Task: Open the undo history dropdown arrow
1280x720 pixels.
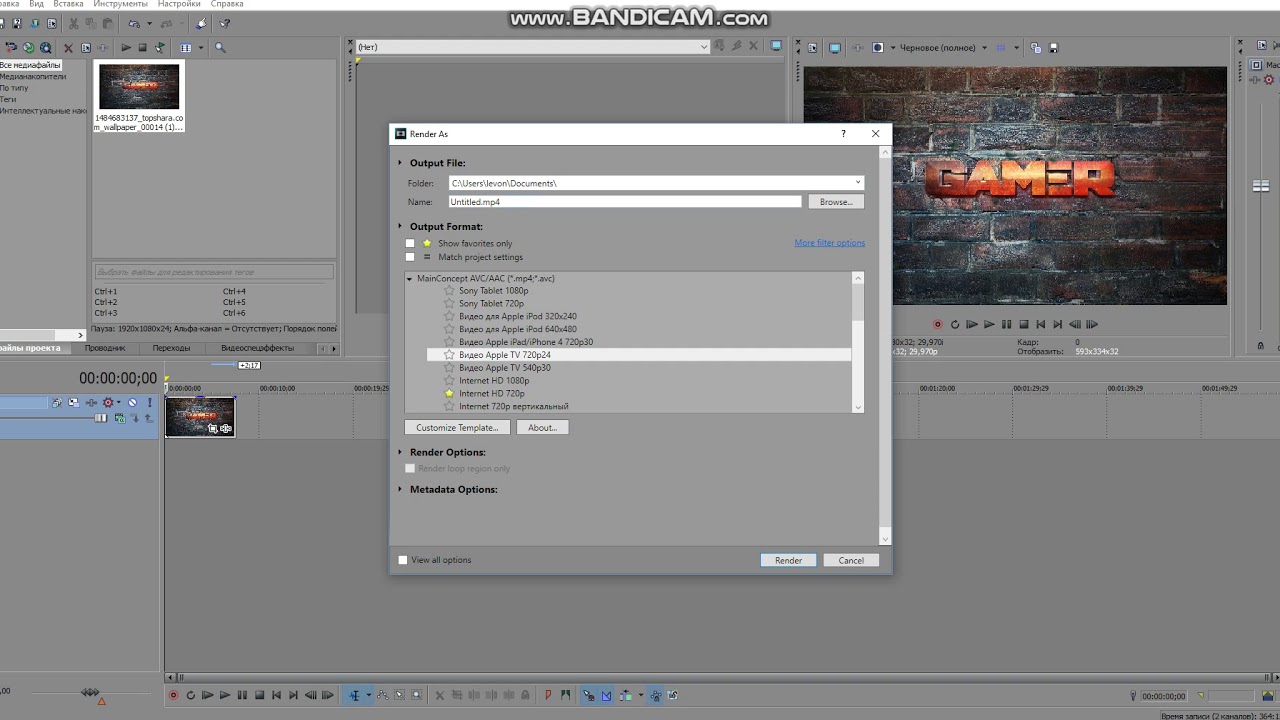Action: point(149,23)
